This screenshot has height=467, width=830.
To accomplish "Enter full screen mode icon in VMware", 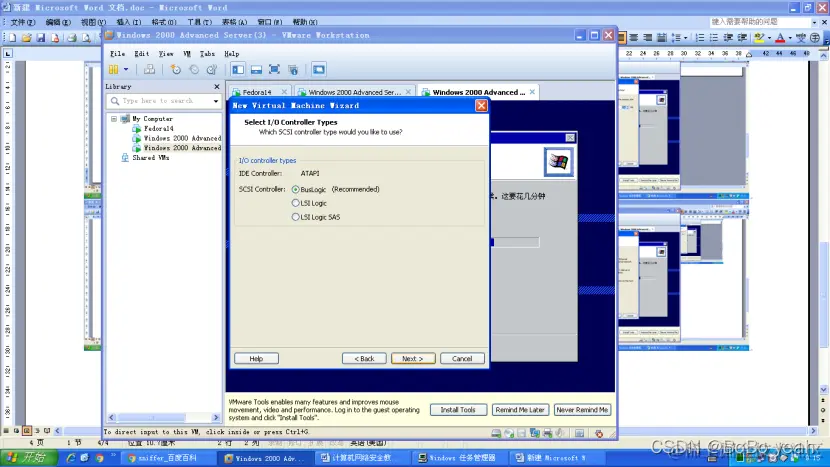I will (274, 69).
